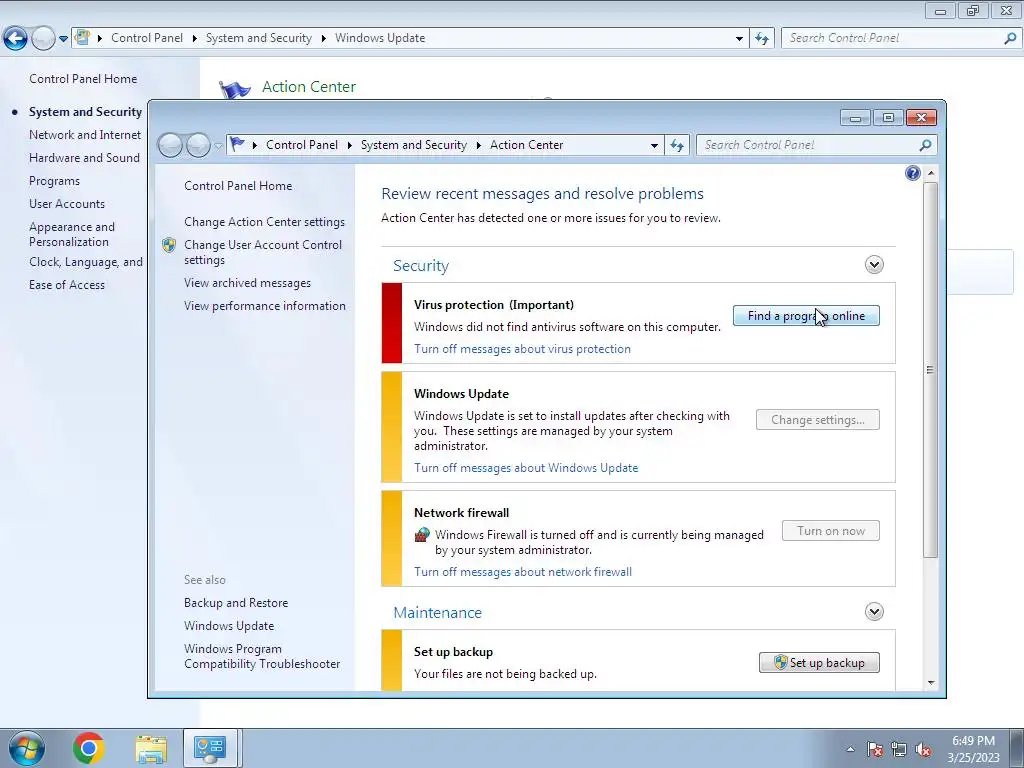
Task: Open Windows Update address bar history dropdown
Action: click(739, 39)
